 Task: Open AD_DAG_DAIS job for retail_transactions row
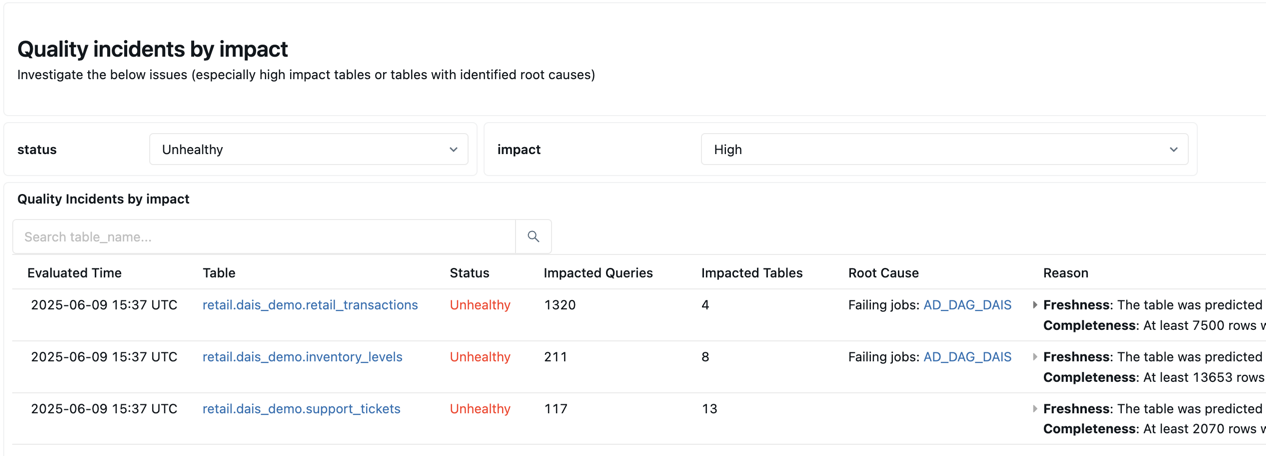coord(967,305)
